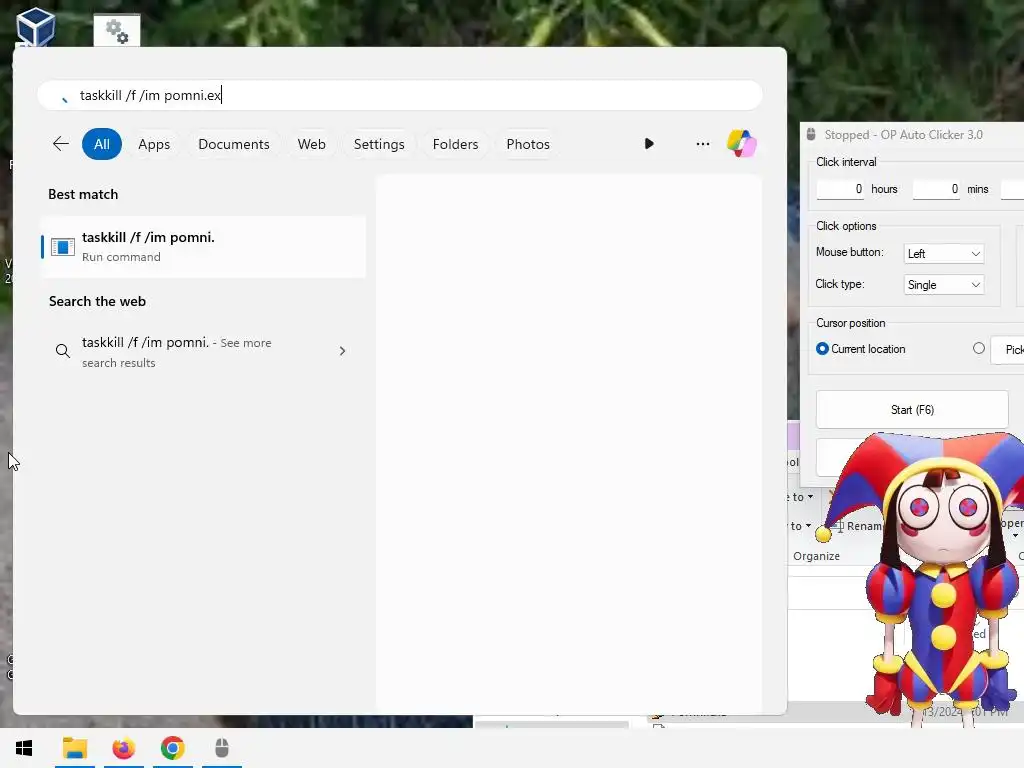The height and width of the screenshot is (768, 1024).
Task: Click the Organize label in File Explorer ribbon
Action: point(816,556)
